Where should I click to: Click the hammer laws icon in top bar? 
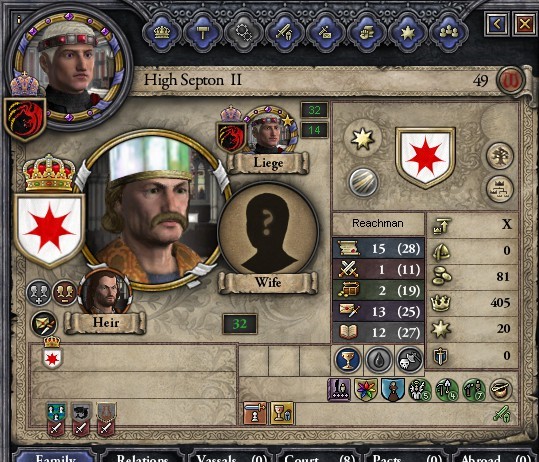203,33
